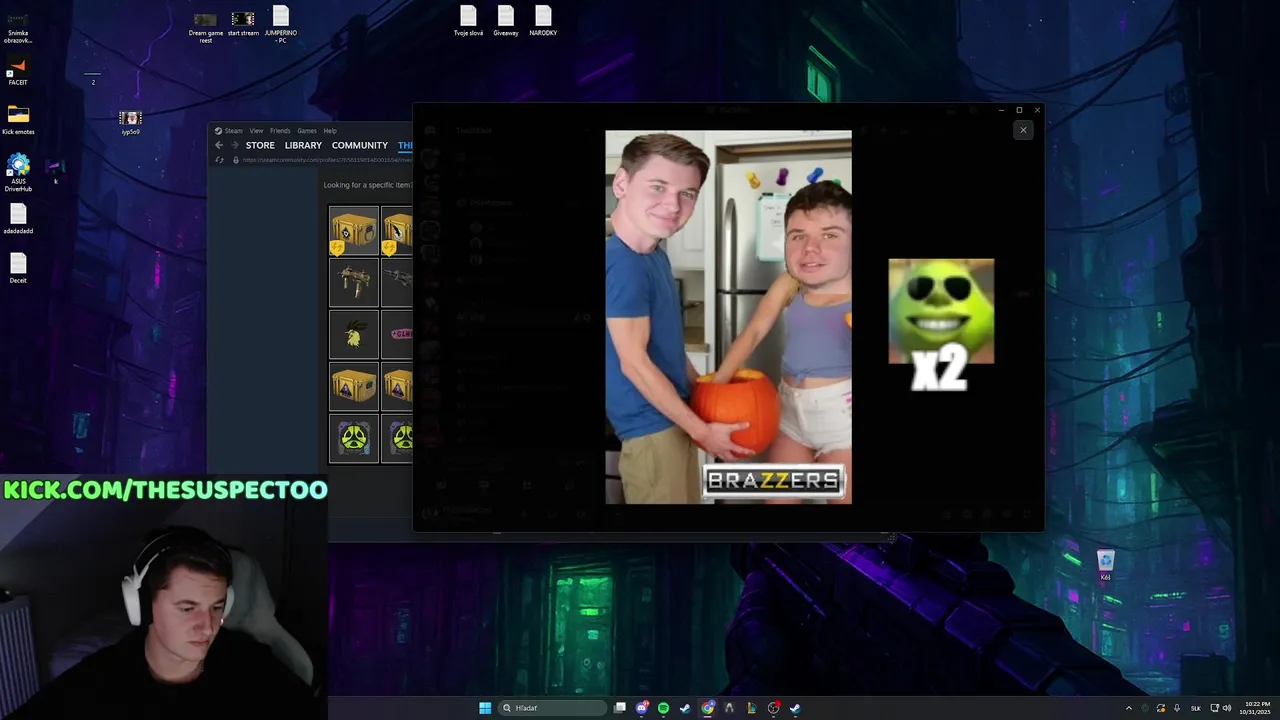1280x720 pixels.
Task: Select the Giveaway desktop file
Action: click(x=506, y=21)
